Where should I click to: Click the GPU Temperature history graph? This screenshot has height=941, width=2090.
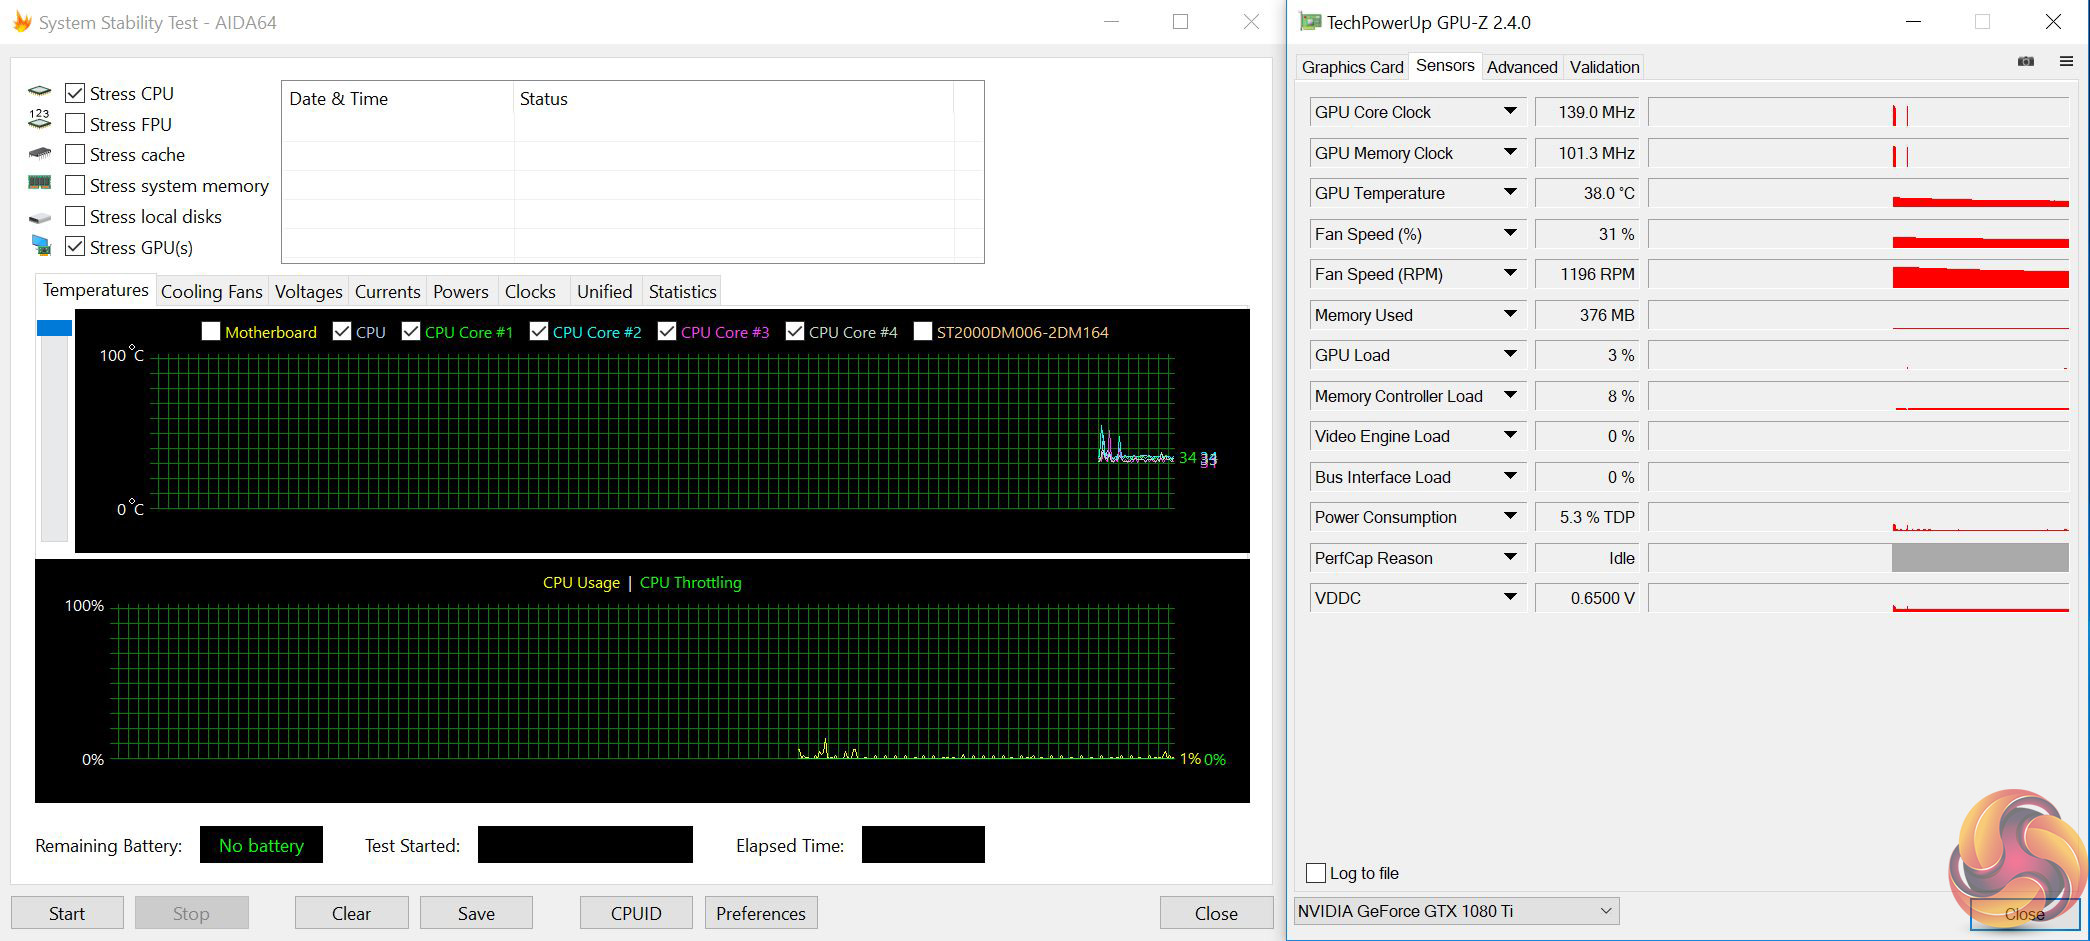pyautogui.click(x=1858, y=193)
